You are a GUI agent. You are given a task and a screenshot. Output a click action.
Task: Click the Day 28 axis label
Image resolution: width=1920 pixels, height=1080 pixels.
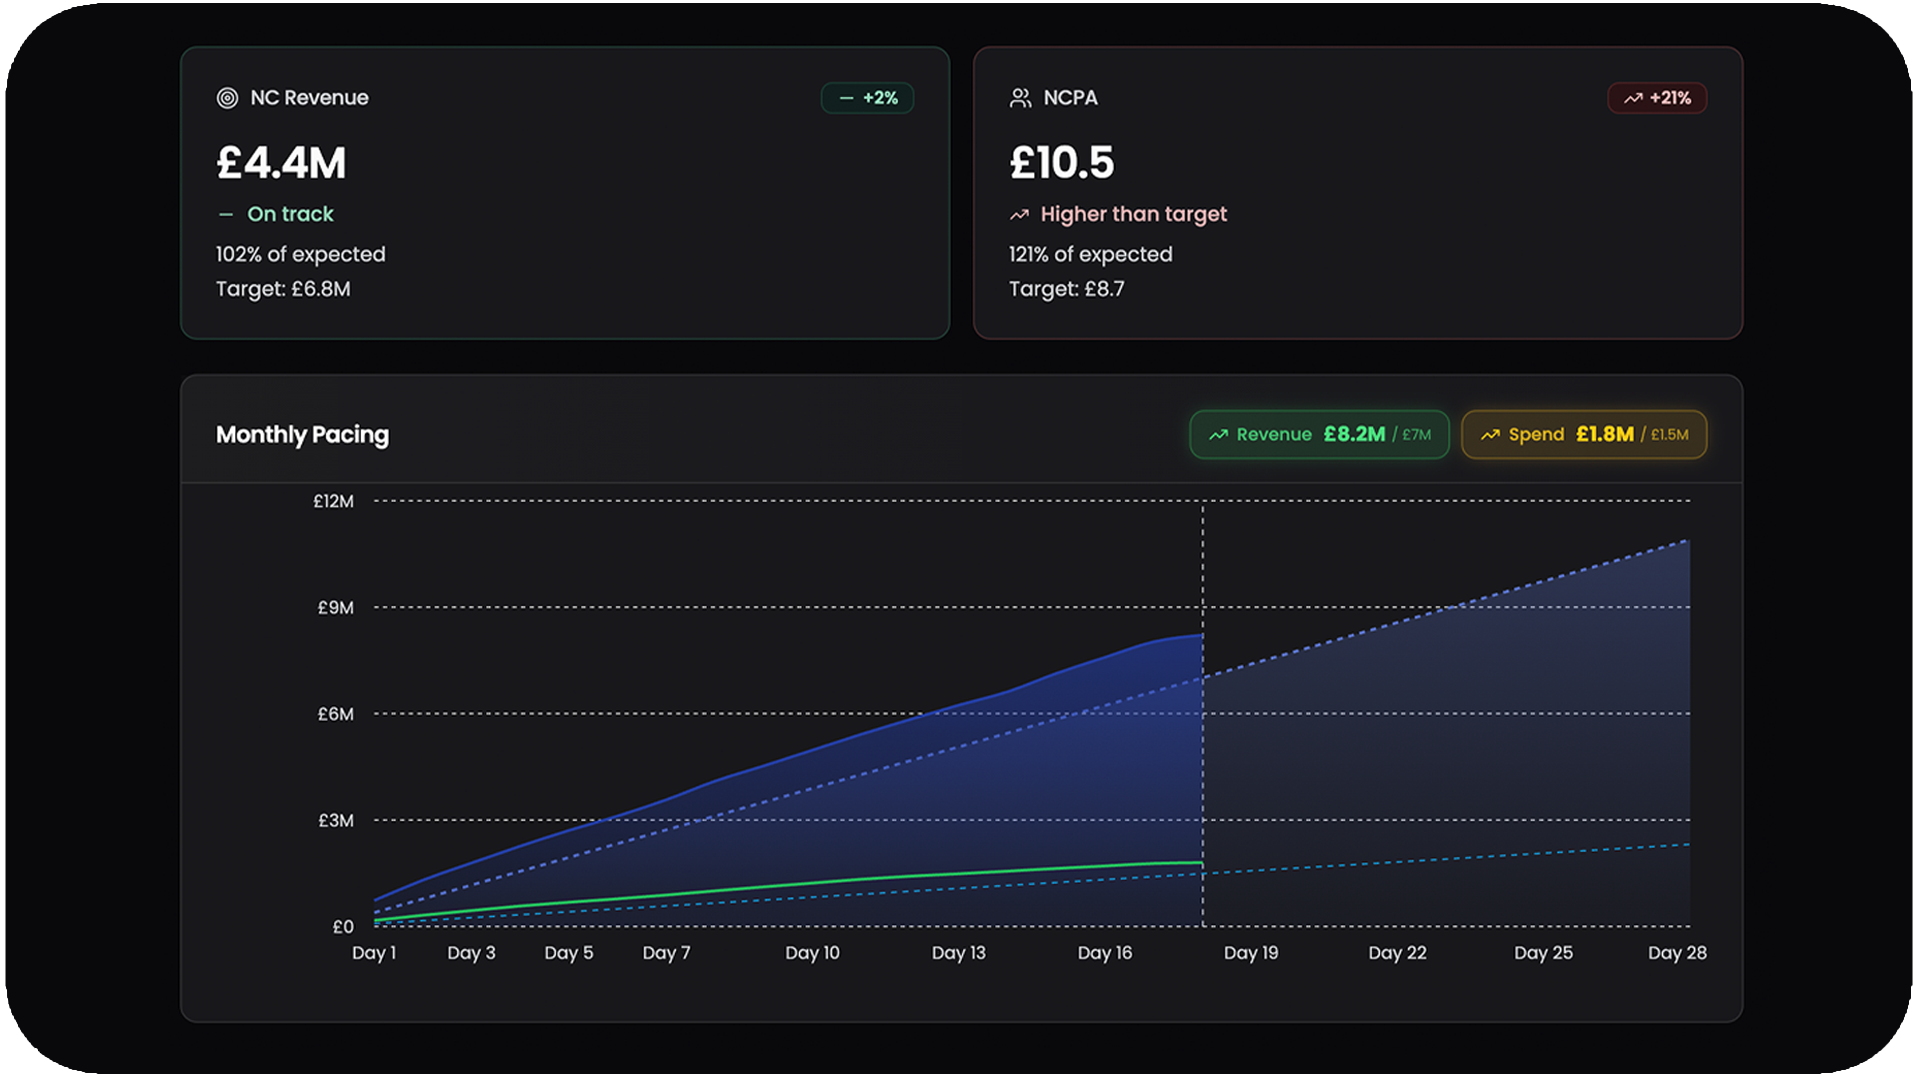pos(1677,953)
